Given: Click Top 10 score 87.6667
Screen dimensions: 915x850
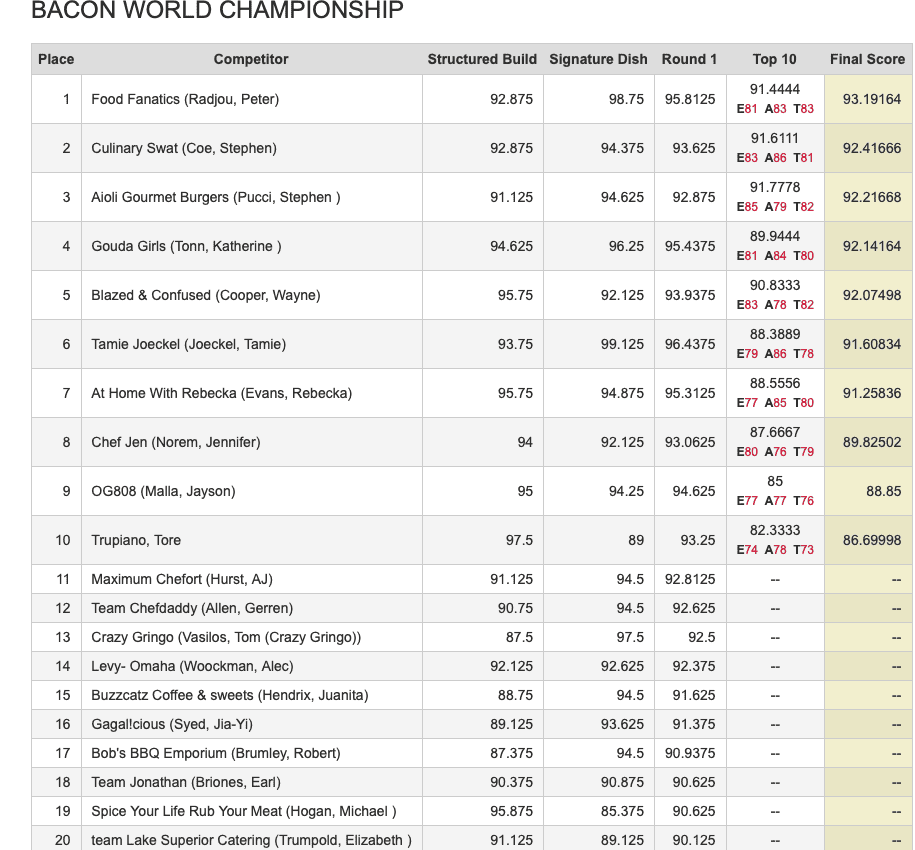Looking at the screenshot, I should (774, 432).
